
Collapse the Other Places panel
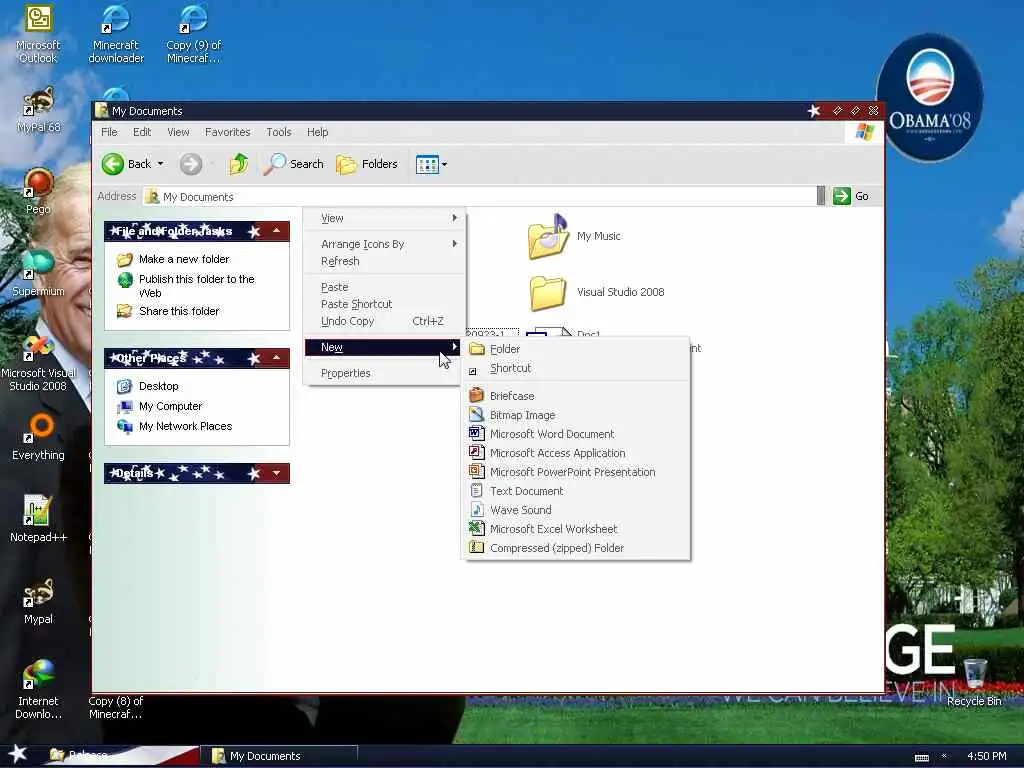coord(277,357)
